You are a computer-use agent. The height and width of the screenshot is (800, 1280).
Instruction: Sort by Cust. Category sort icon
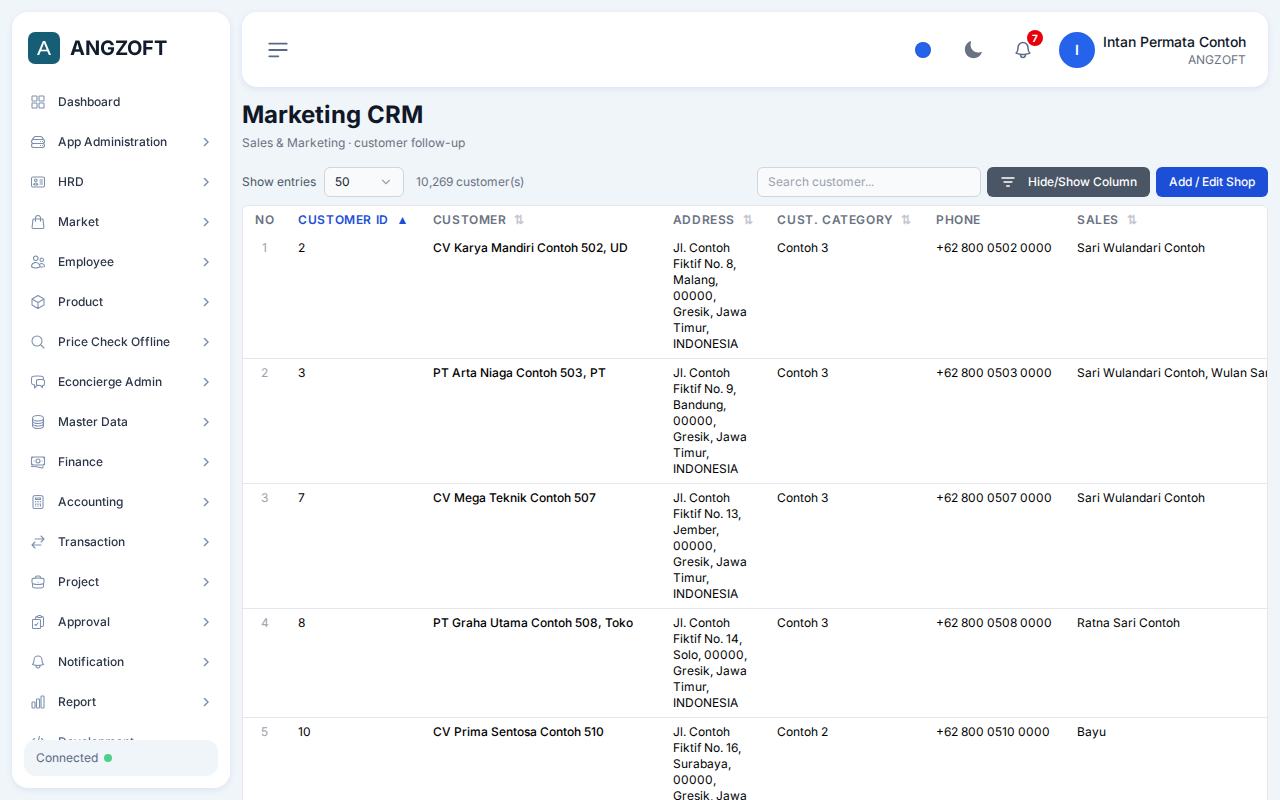click(906, 220)
